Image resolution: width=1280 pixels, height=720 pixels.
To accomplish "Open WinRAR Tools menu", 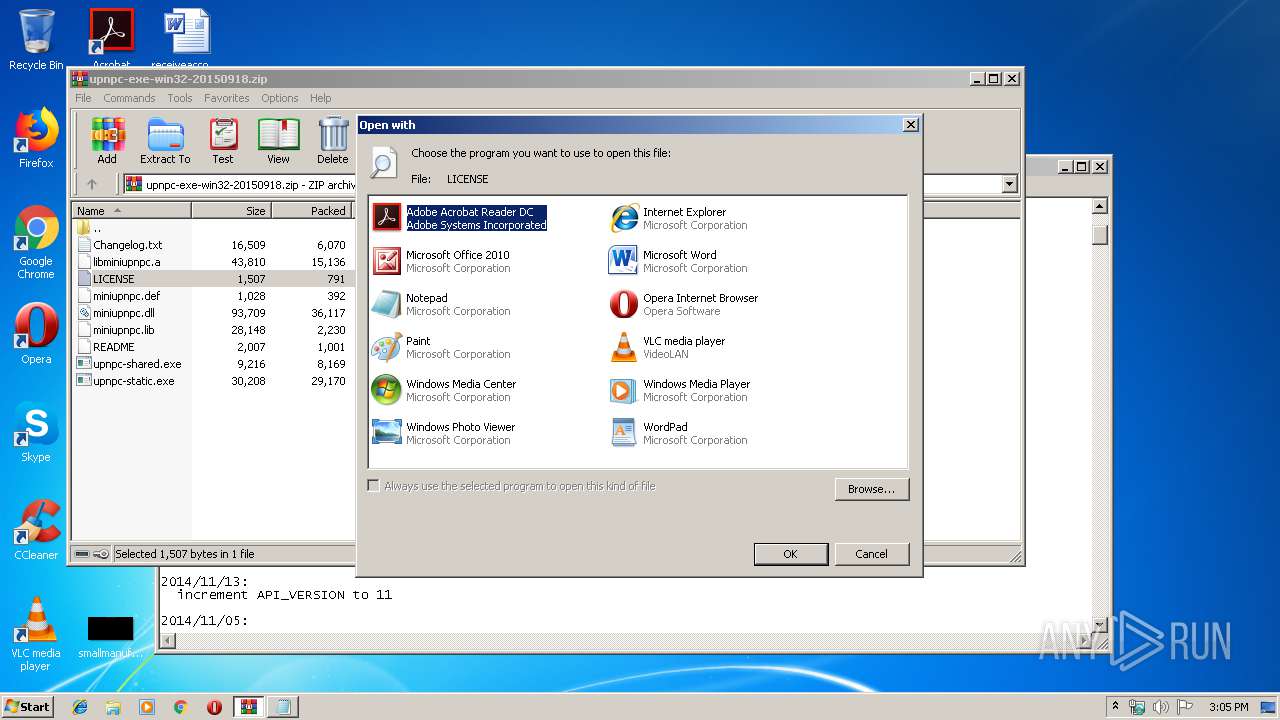I will click(x=180, y=98).
